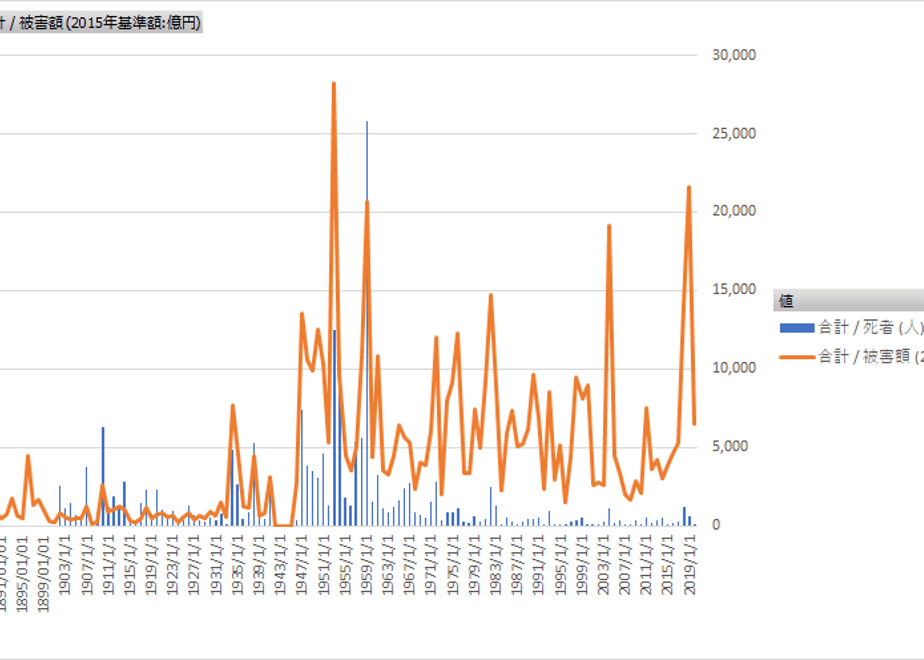Click the 1895/01/01 date axis label

[x=22, y=574]
